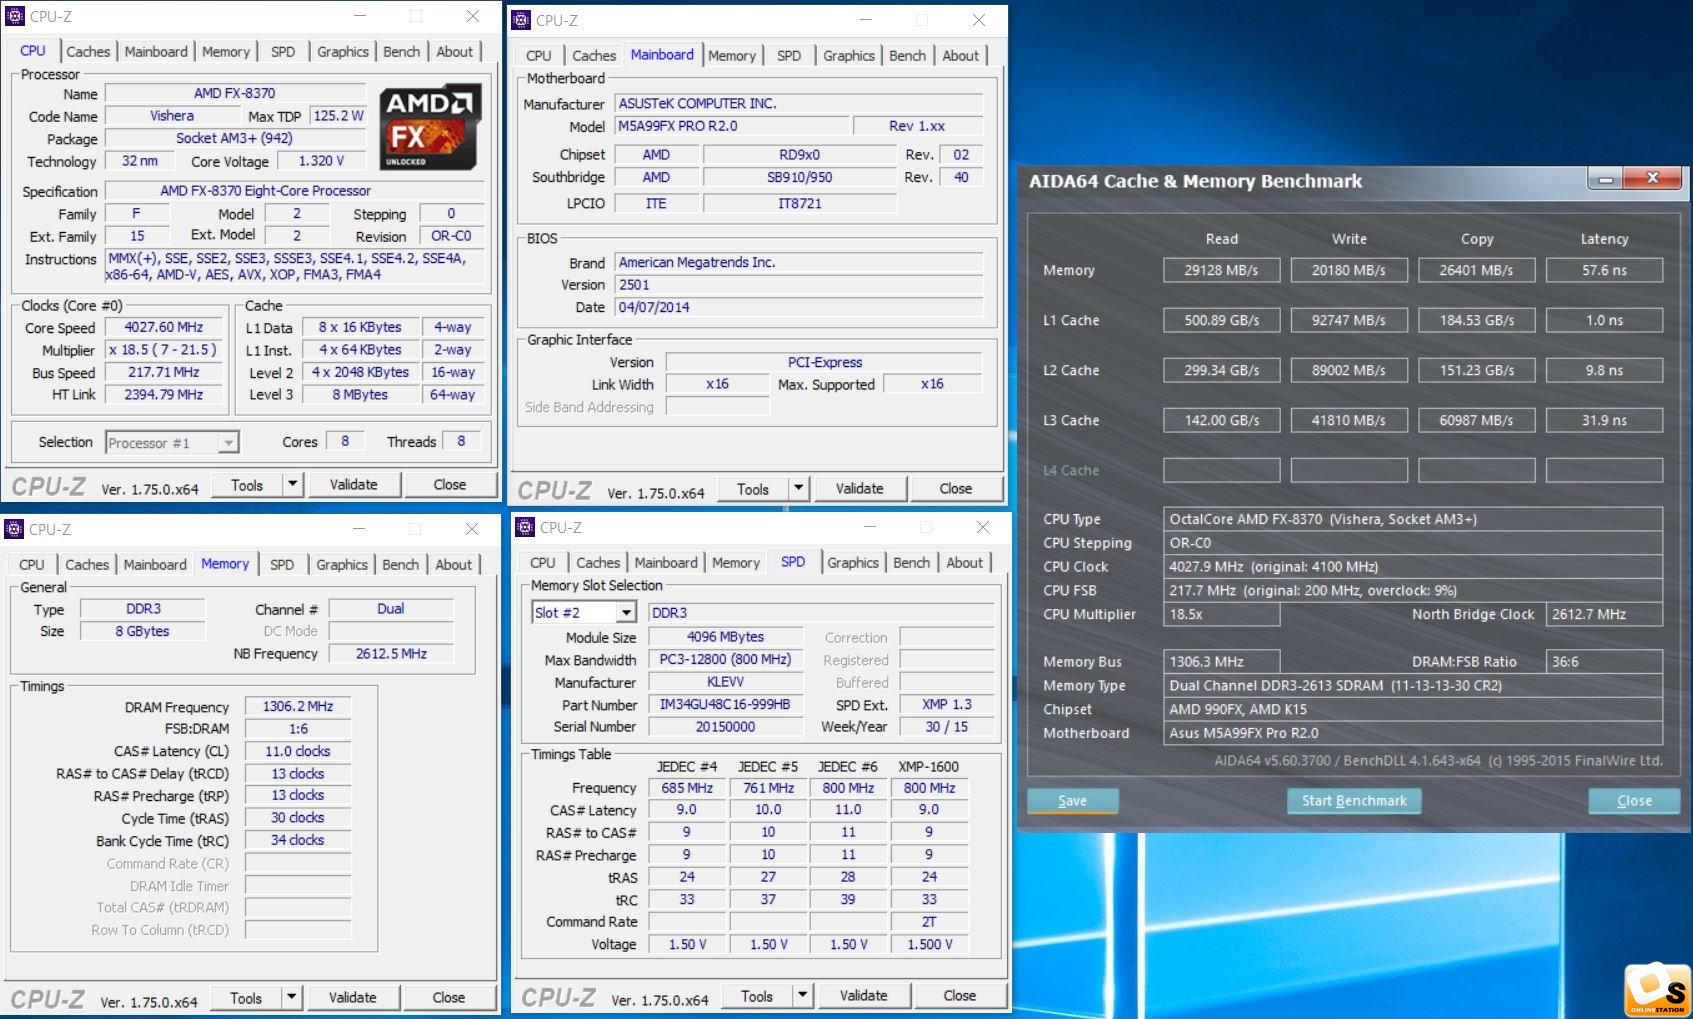Viewport: 1693px width, 1019px height.
Task: Click CPU-Z app icon in top-left window title
Action: 15,16
